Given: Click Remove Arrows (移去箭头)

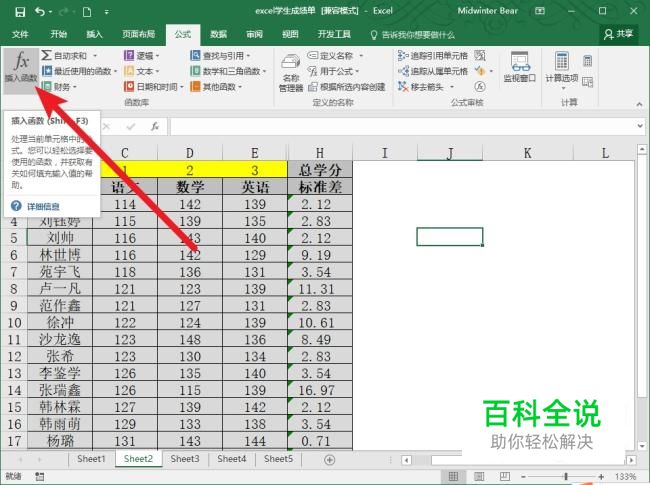Looking at the screenshot, I should point(426,87).
